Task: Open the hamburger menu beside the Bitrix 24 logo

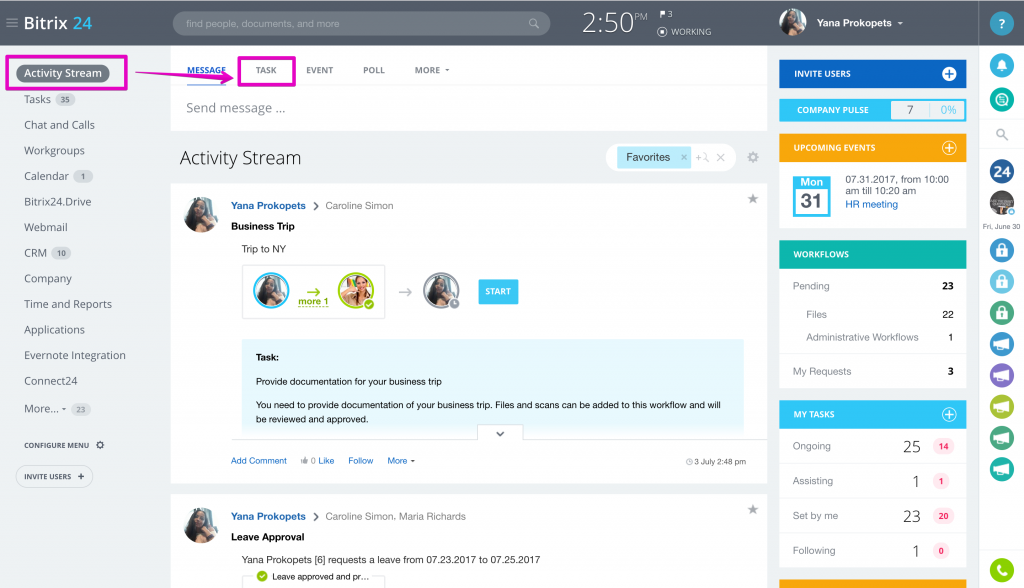Action: coord(12,23)
